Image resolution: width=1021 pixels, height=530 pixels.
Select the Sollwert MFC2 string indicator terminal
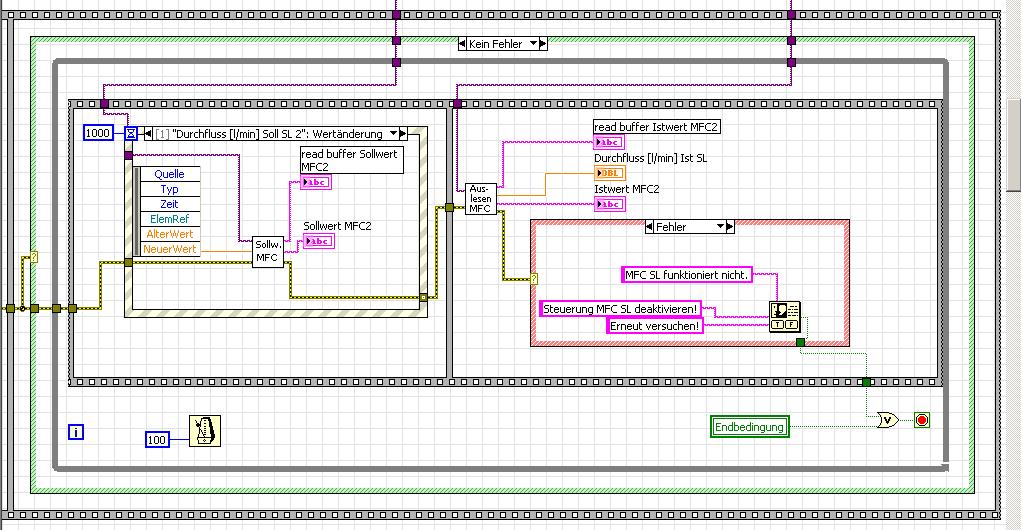[319, 241]
